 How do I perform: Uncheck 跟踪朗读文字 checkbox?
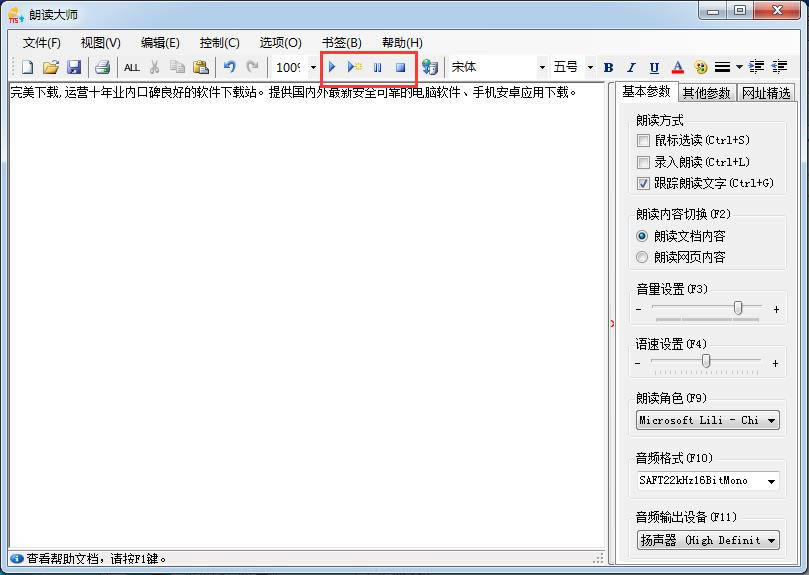643,183
